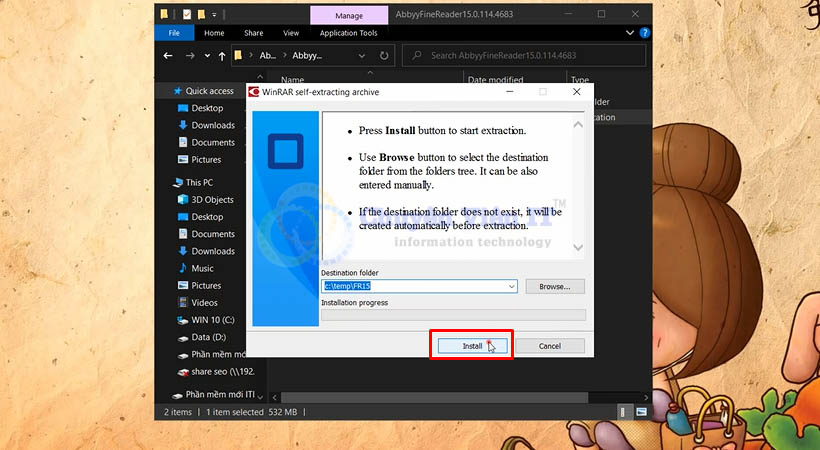Expand the address bar history dropdown
Screen dimensions: 820x450
(x=375, y=56)
